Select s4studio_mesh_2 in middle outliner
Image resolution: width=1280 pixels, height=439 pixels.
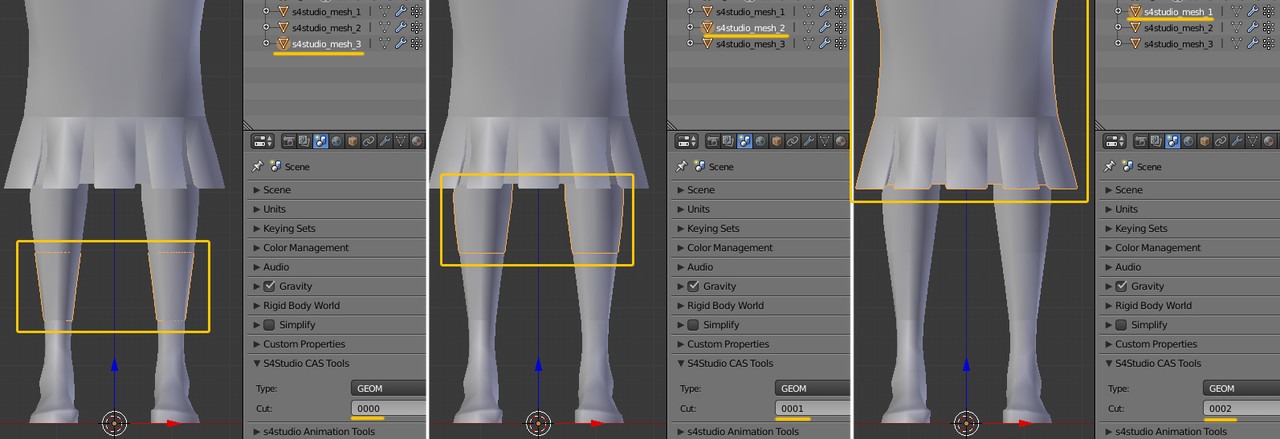750,27
